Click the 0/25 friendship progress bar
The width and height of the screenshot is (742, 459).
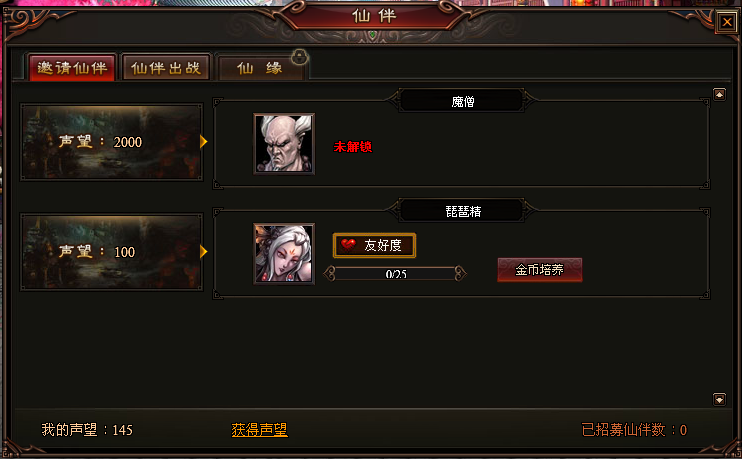pyautogui.click(x=395, y=274)
